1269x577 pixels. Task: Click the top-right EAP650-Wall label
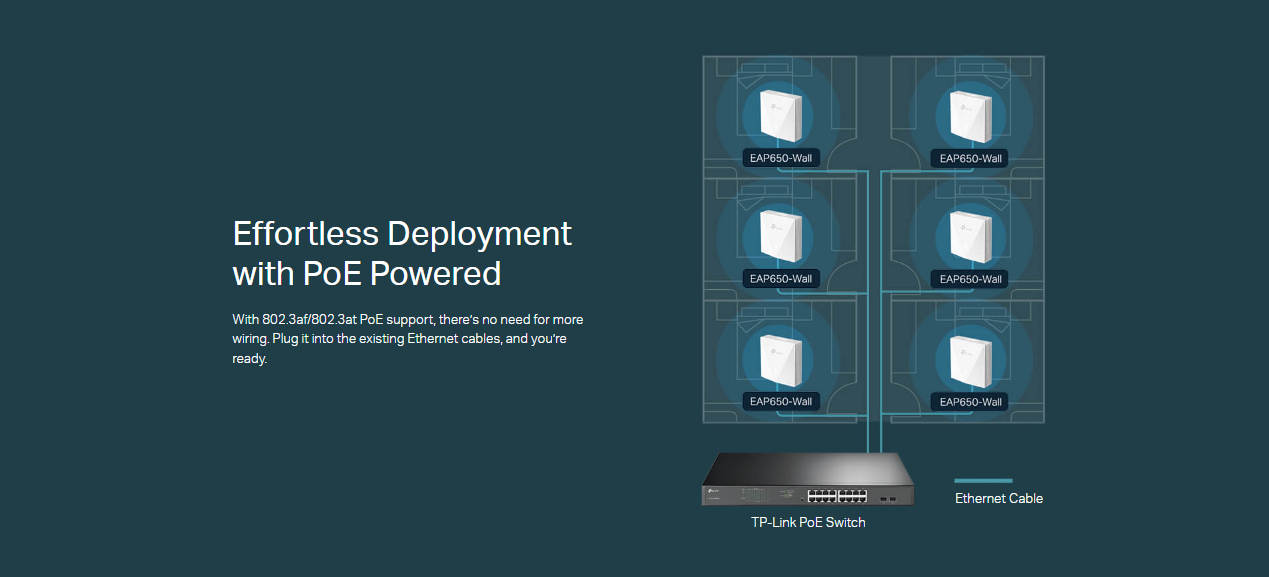tap(970, 158)
